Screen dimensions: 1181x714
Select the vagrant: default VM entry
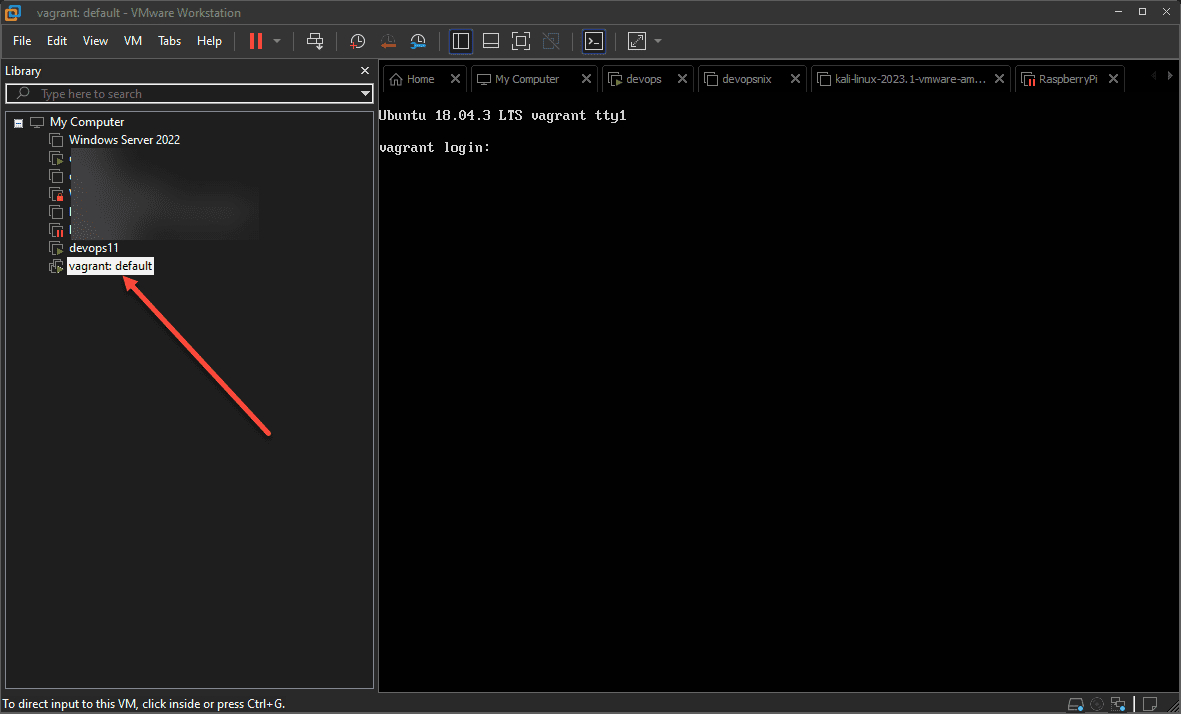[x=110, y=266]
